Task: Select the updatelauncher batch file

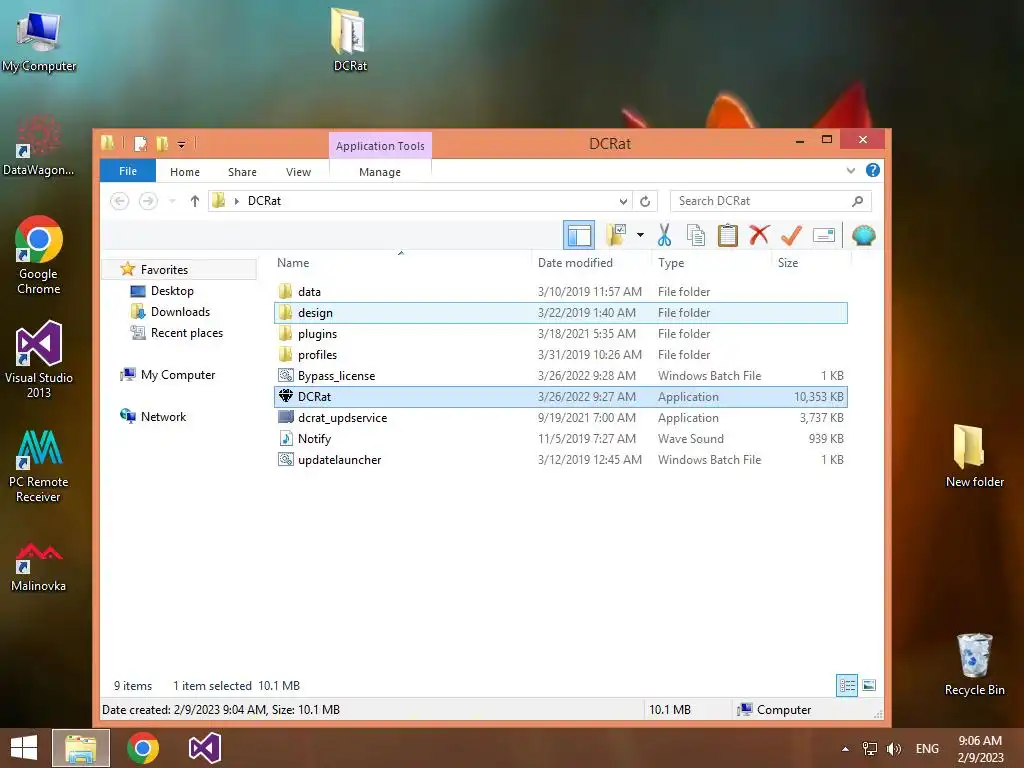Action: pos(561,460)
